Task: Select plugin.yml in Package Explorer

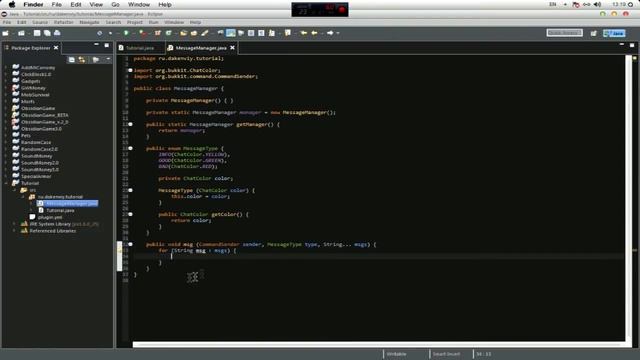Action: tap(50, 217)
